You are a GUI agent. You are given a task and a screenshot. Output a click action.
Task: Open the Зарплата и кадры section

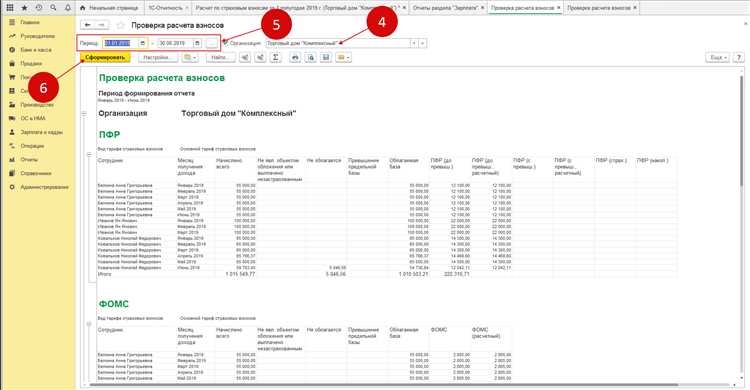coord(41,132)
